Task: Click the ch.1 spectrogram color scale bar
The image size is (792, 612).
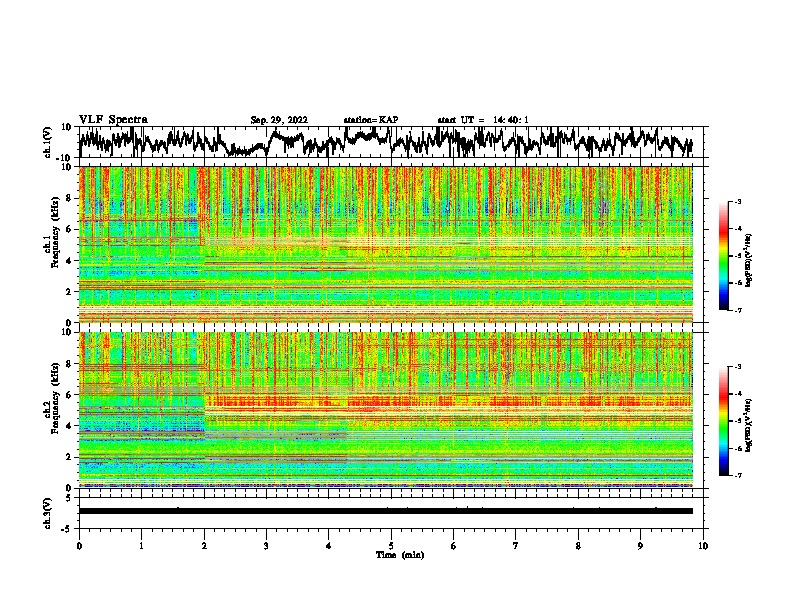Action: tap(724, 256)
